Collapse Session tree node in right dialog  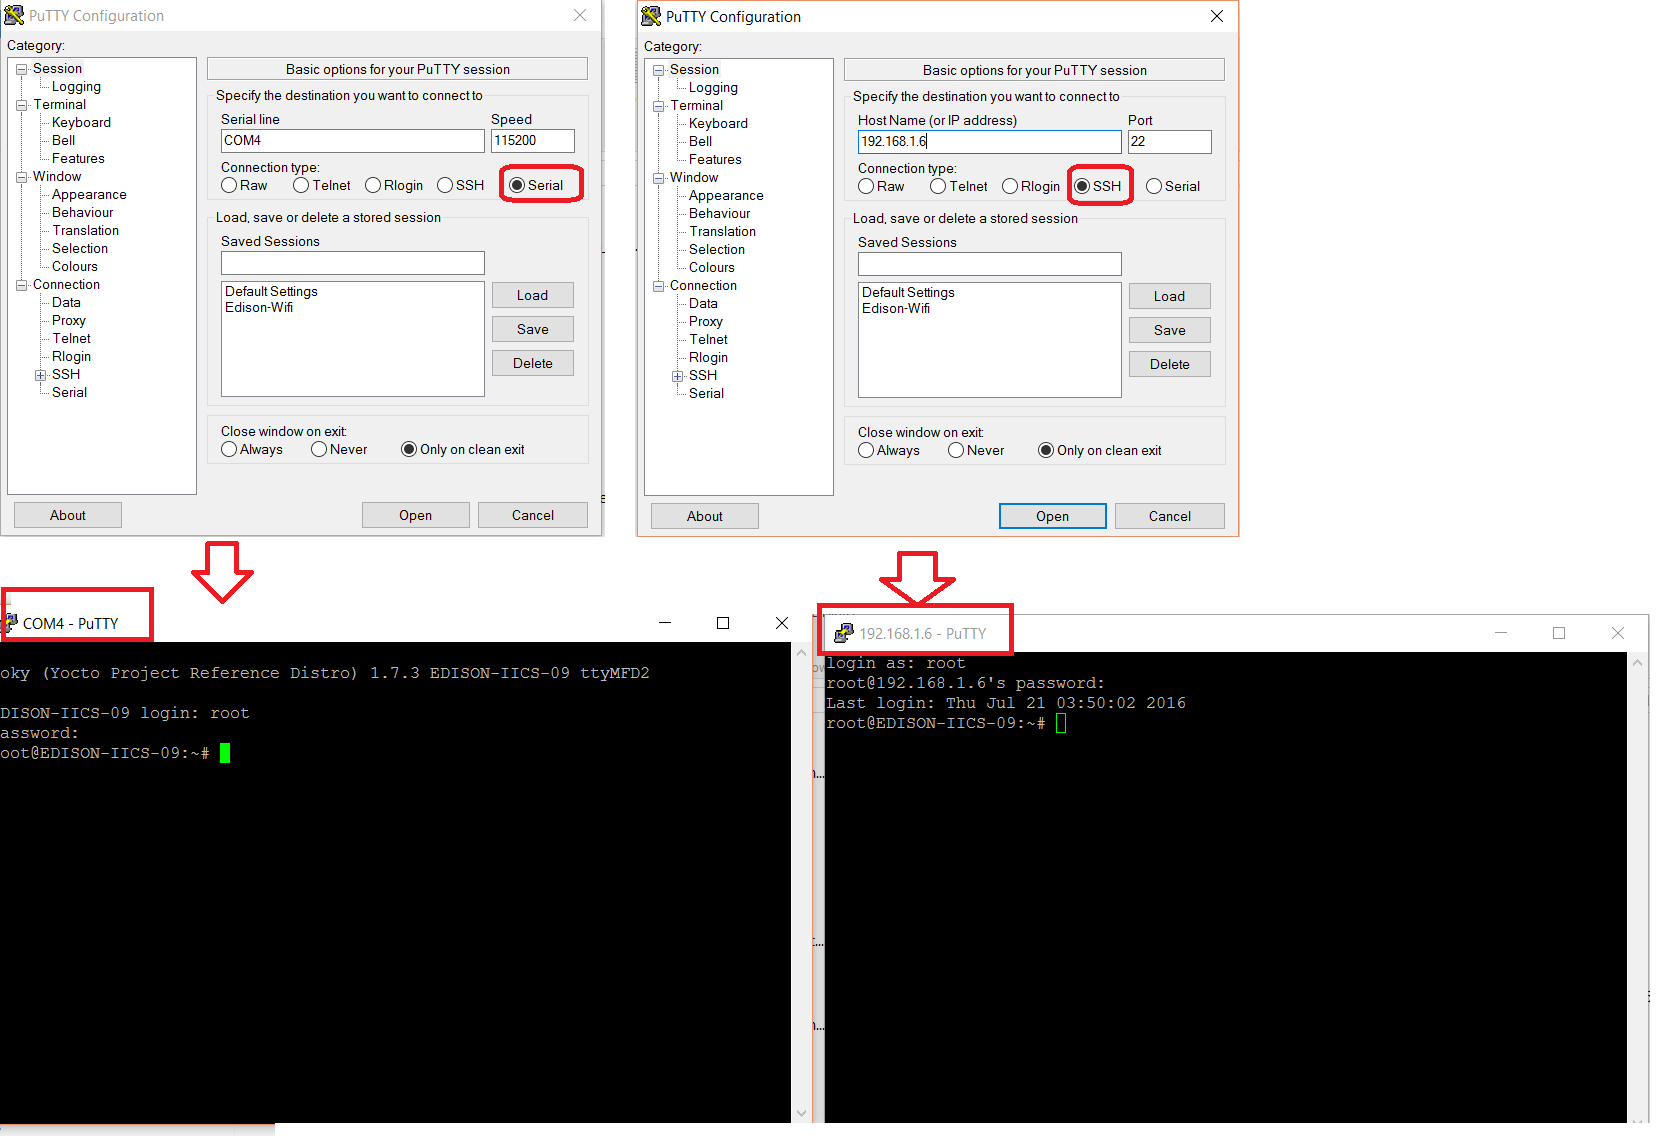[658, 70]
